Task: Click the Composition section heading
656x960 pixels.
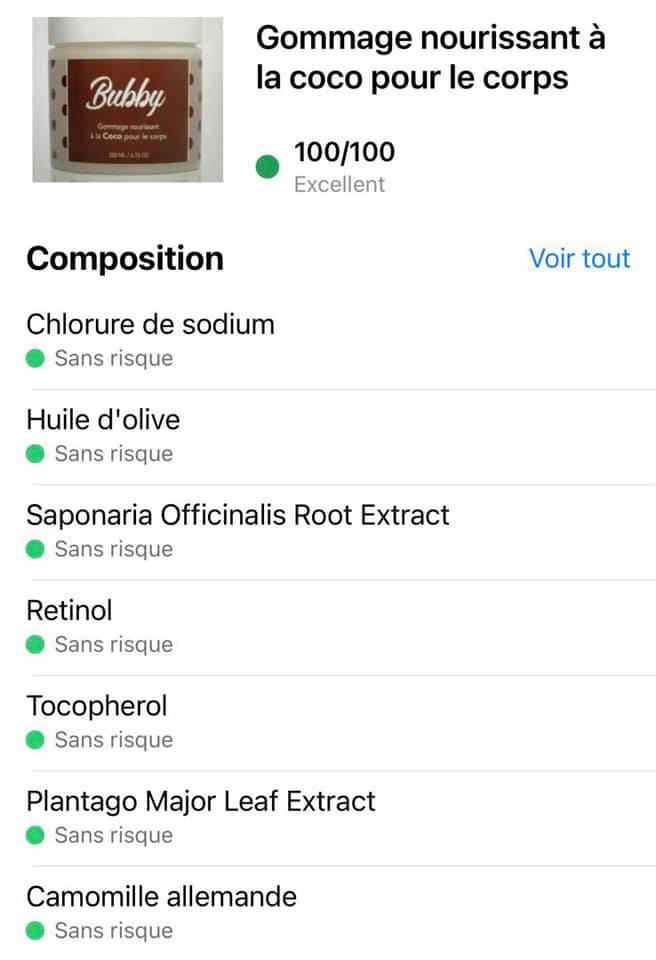Action: [125, 258]
